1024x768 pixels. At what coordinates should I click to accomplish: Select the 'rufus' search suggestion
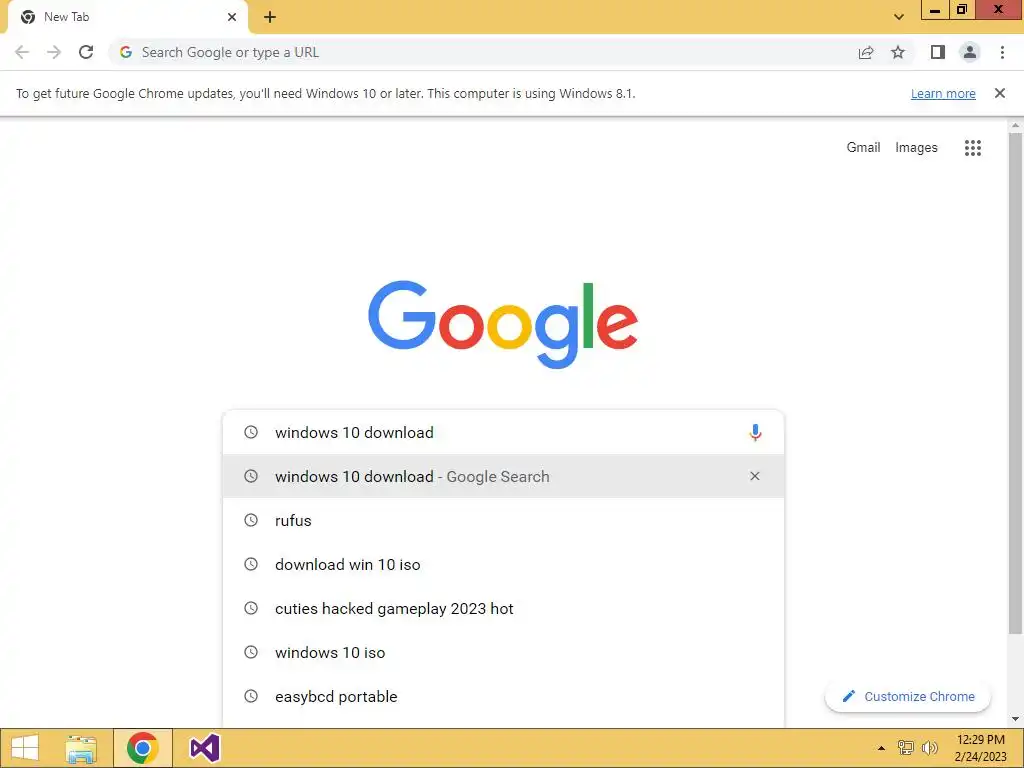503,520
